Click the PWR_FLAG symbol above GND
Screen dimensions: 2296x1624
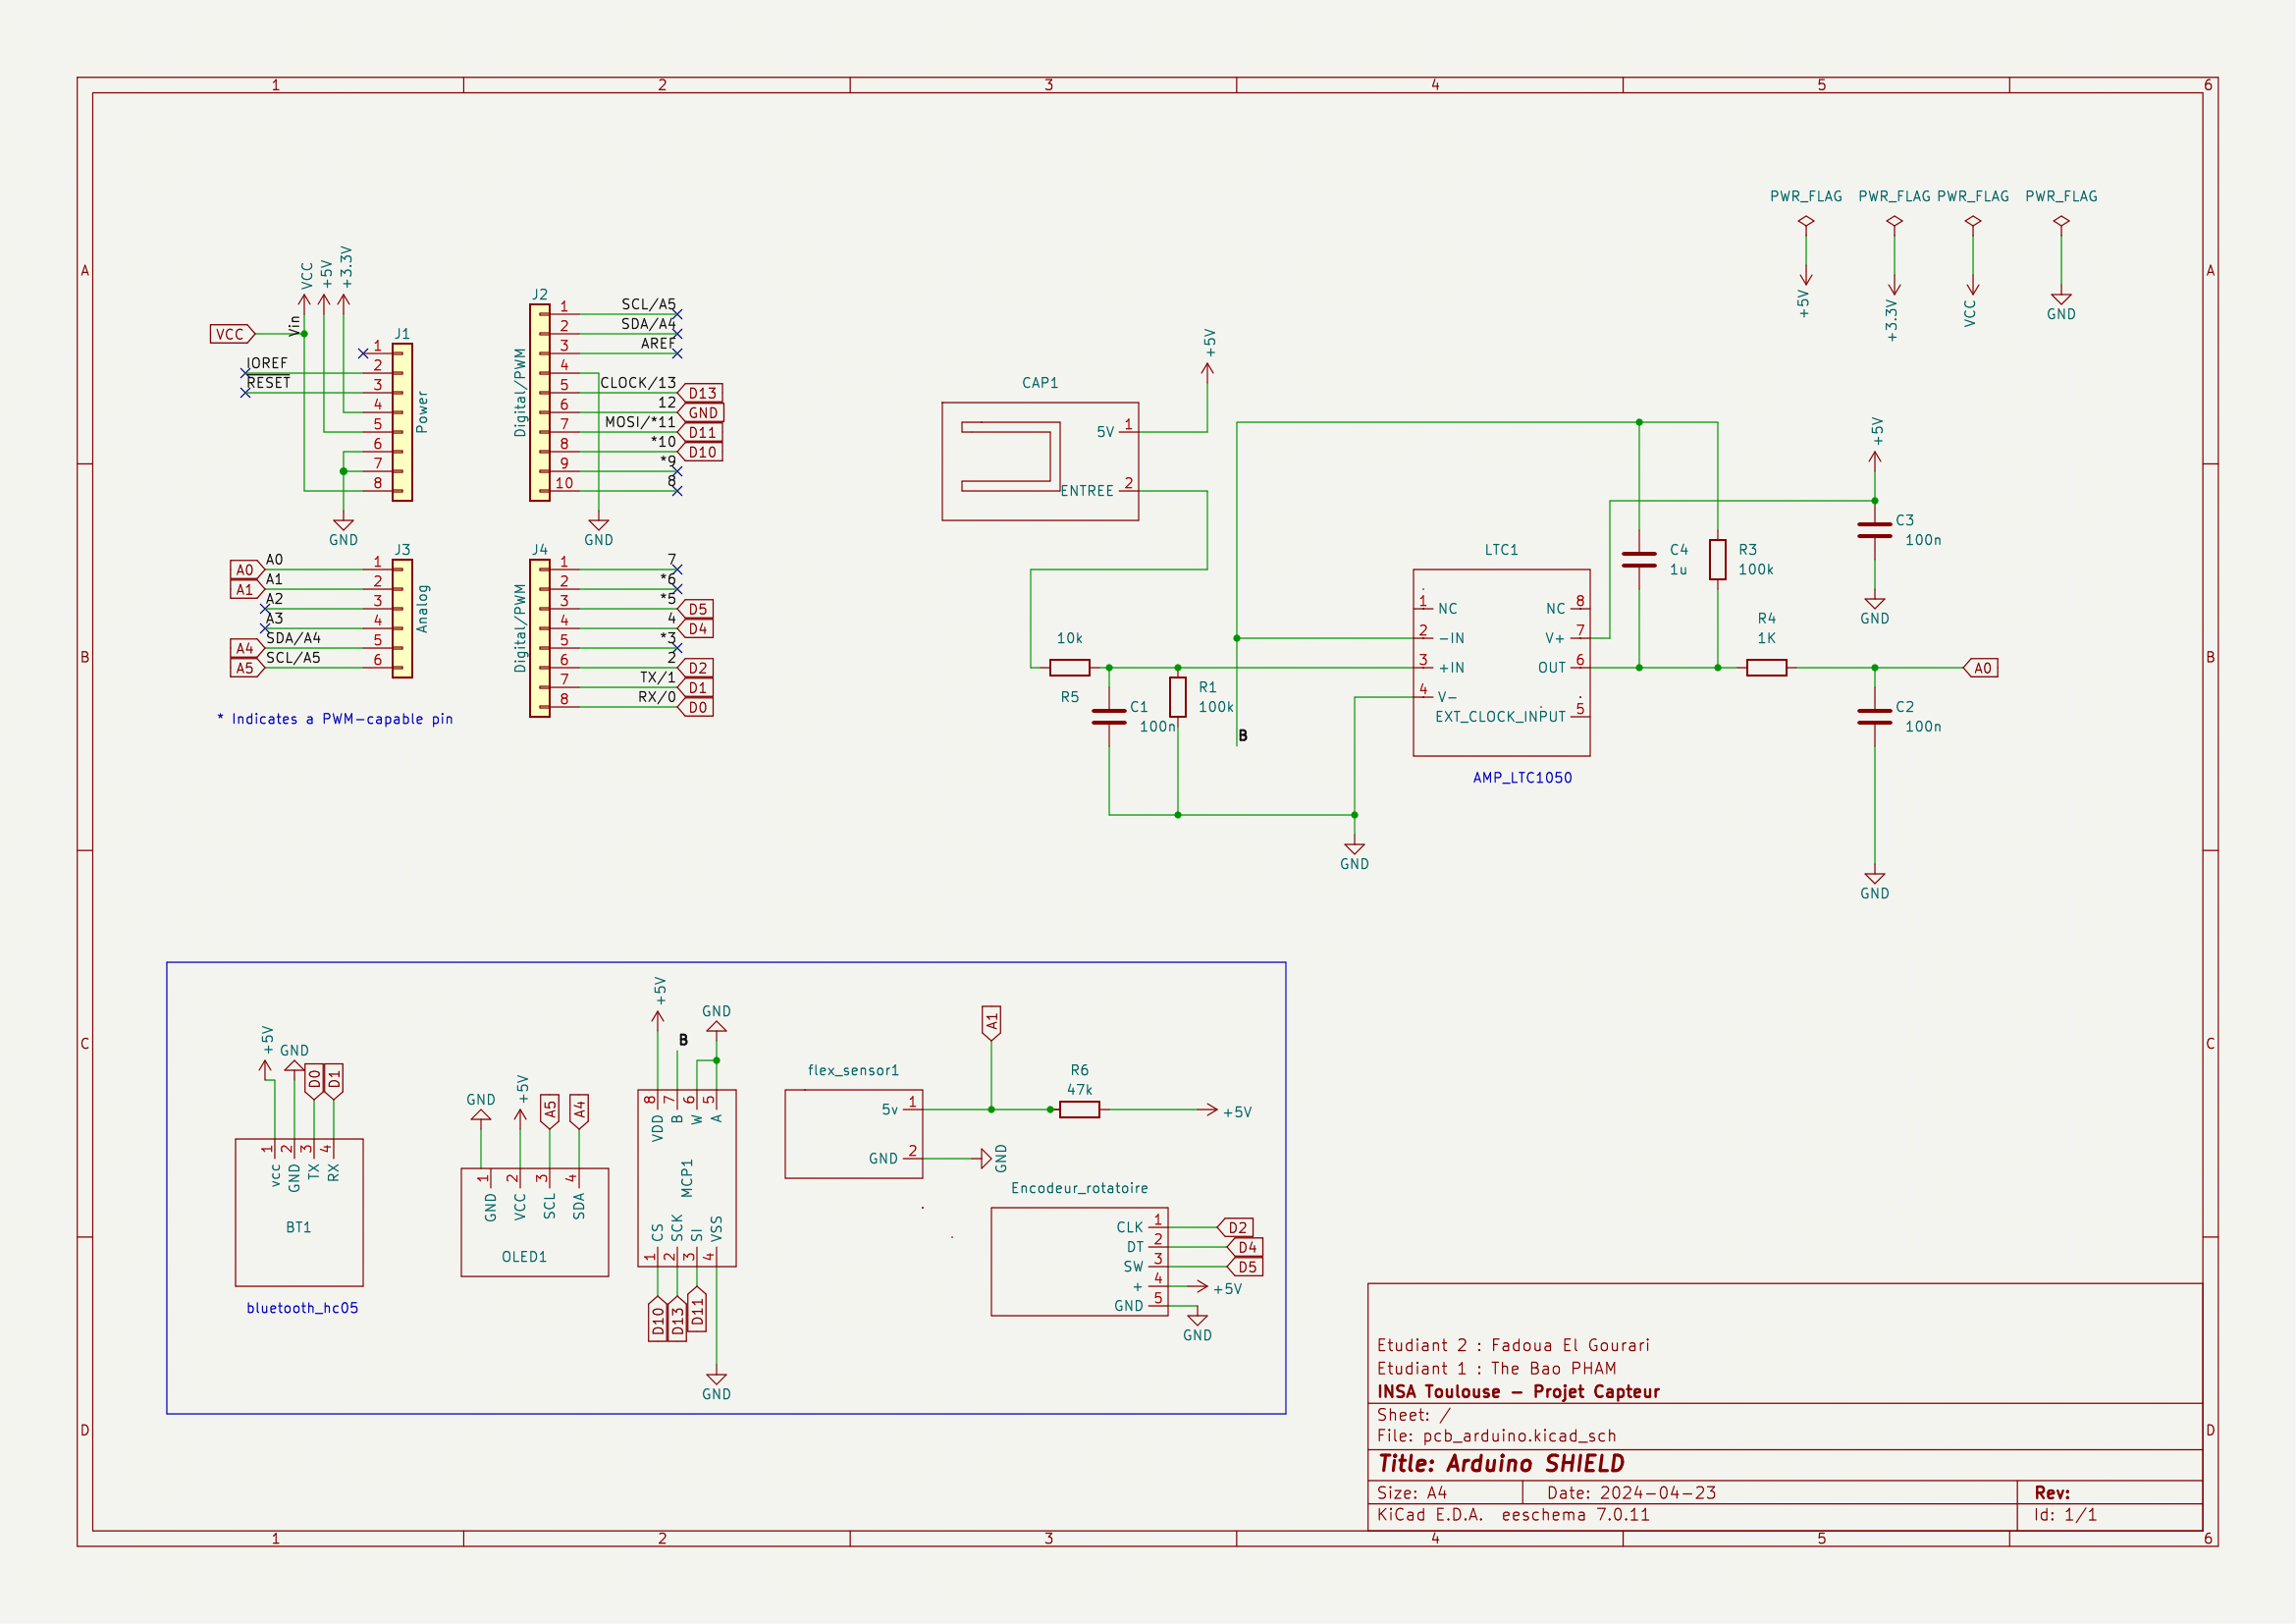[x=2061, y=222]
